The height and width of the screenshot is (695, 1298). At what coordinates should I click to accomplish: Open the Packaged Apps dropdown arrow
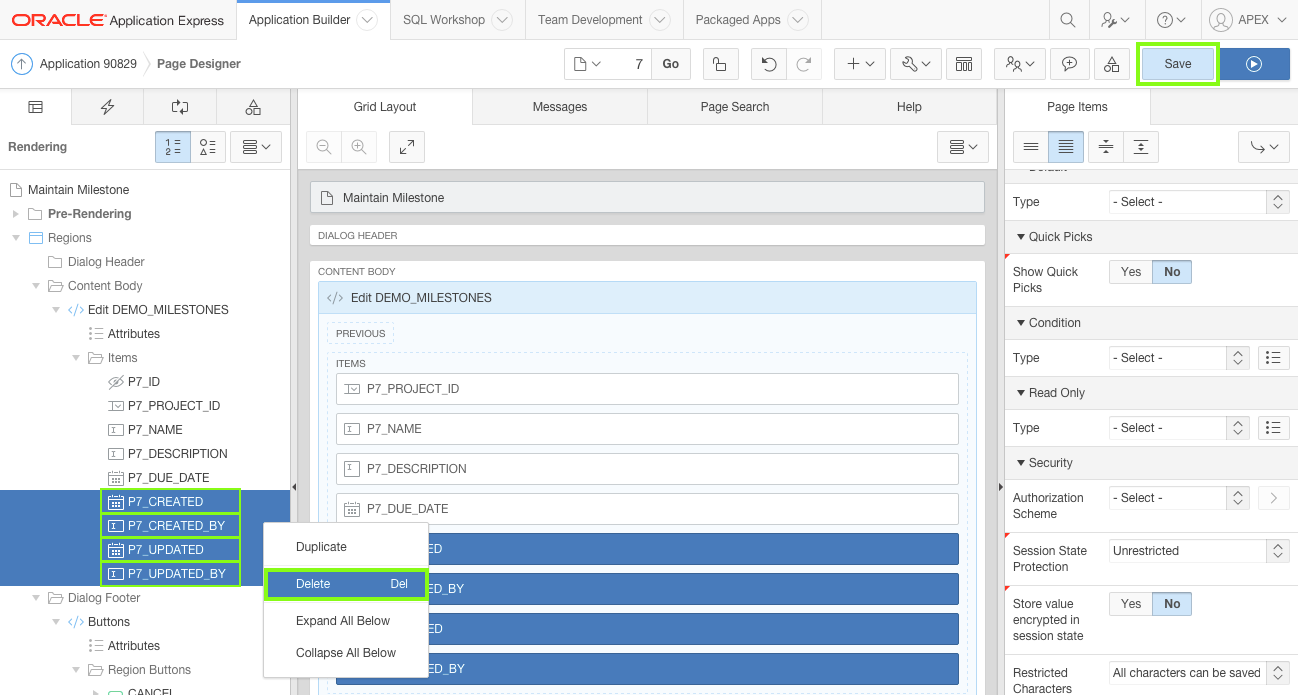pyautogui.click(x=798, y=20)
